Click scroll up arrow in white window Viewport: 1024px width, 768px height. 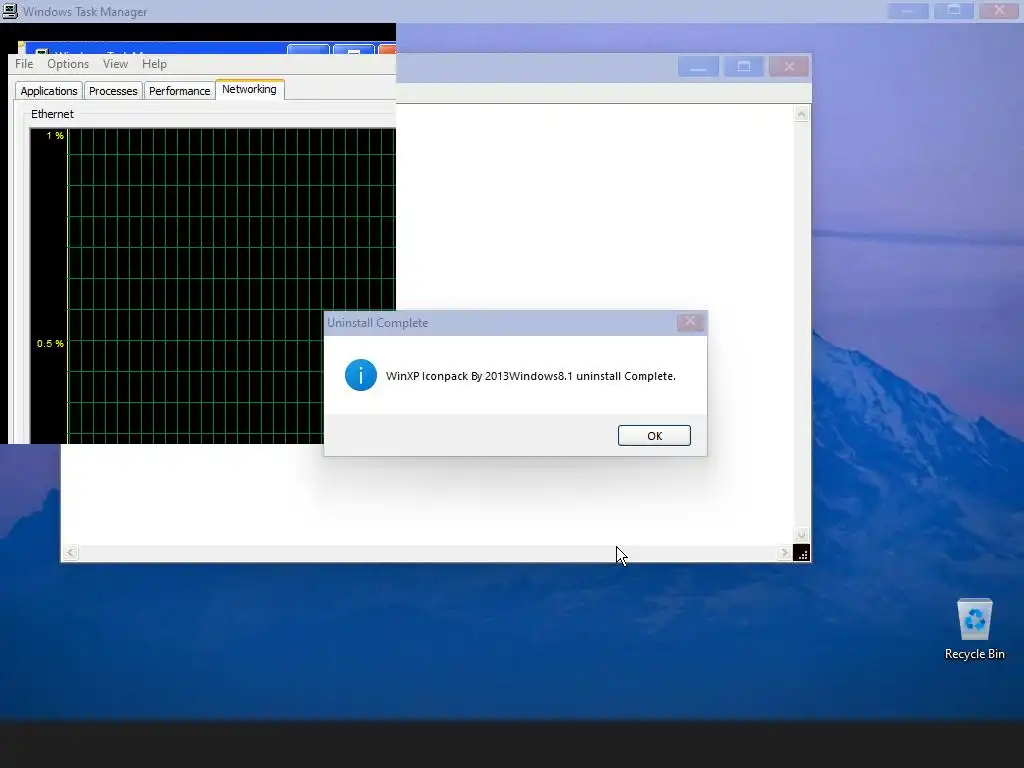(x=801, y=114)
